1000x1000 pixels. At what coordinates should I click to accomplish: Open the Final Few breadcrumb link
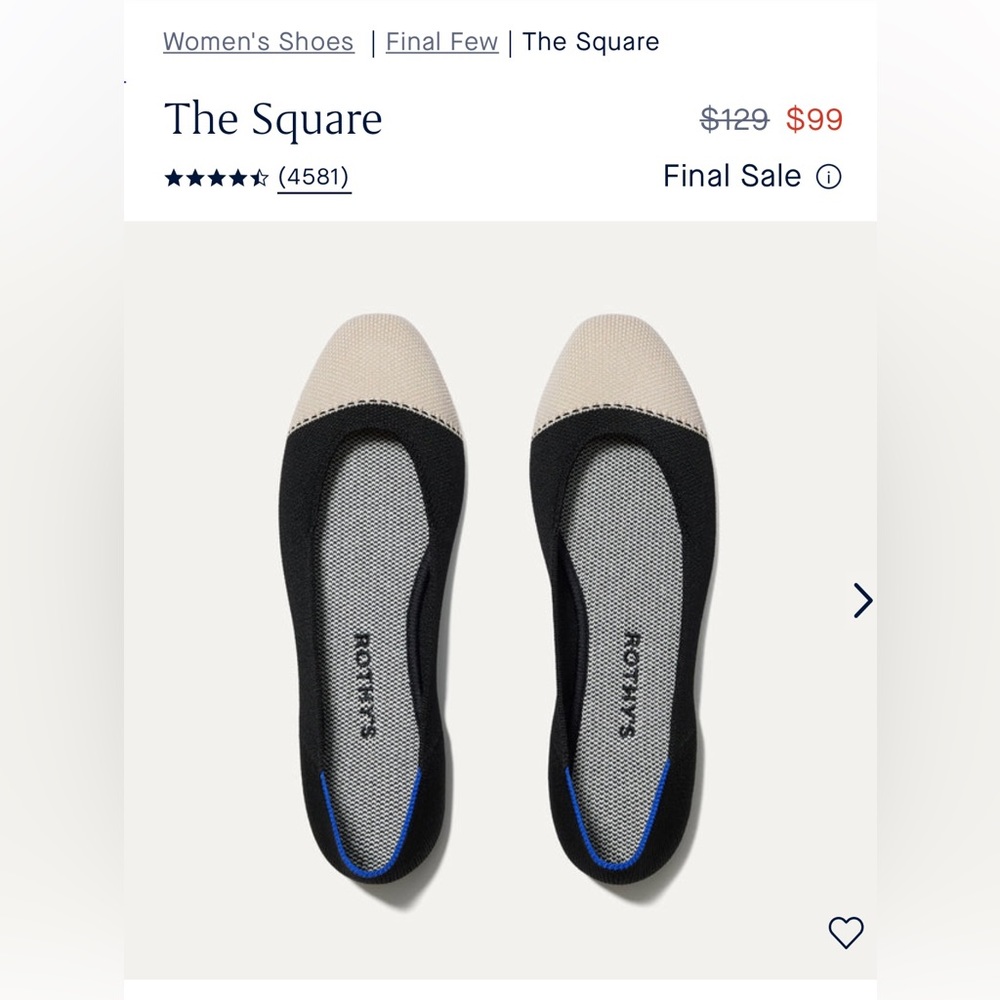click(x=441, y=42)
